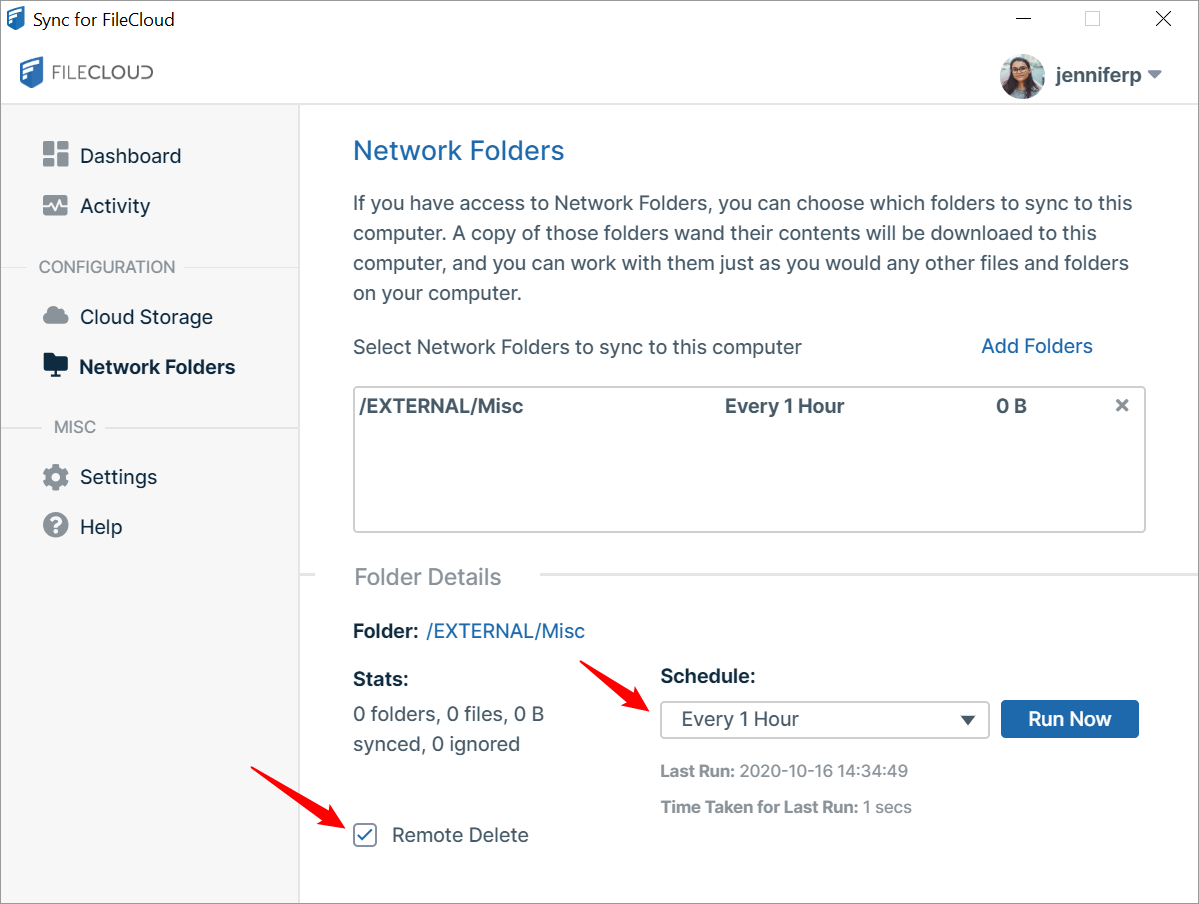Click the Network Folders folder icon

(x=55, y=366)
